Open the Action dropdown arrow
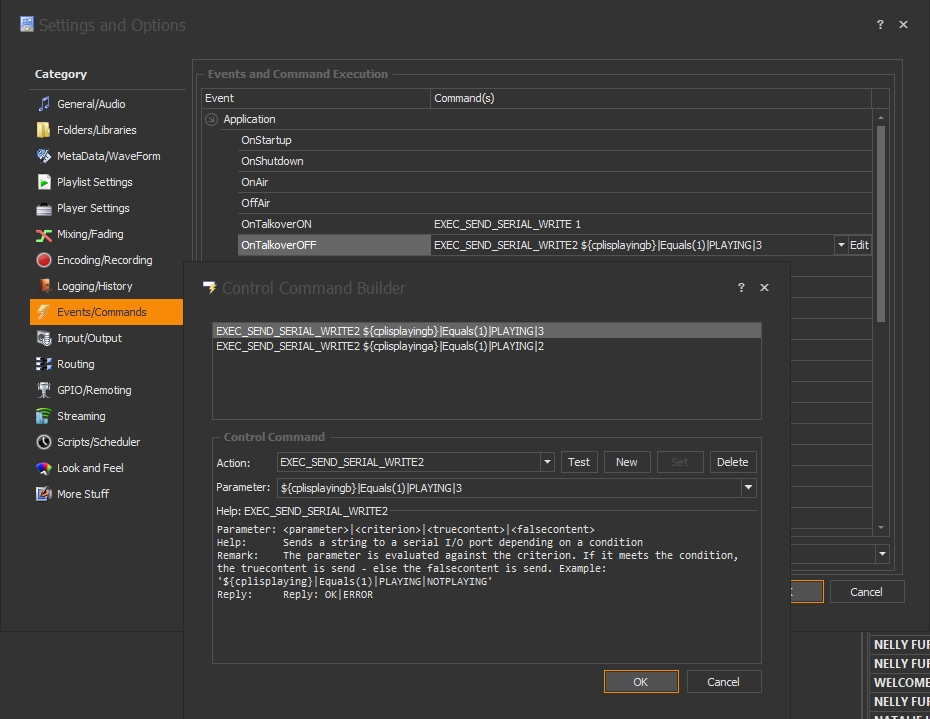 click(x=547, y=462)
